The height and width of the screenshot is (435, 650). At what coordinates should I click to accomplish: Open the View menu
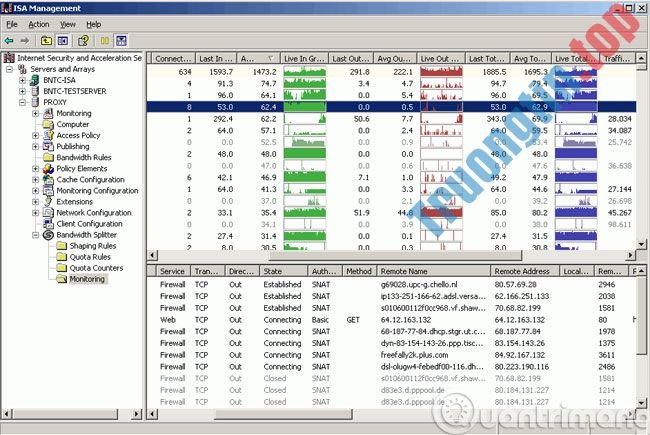(67, 23)
